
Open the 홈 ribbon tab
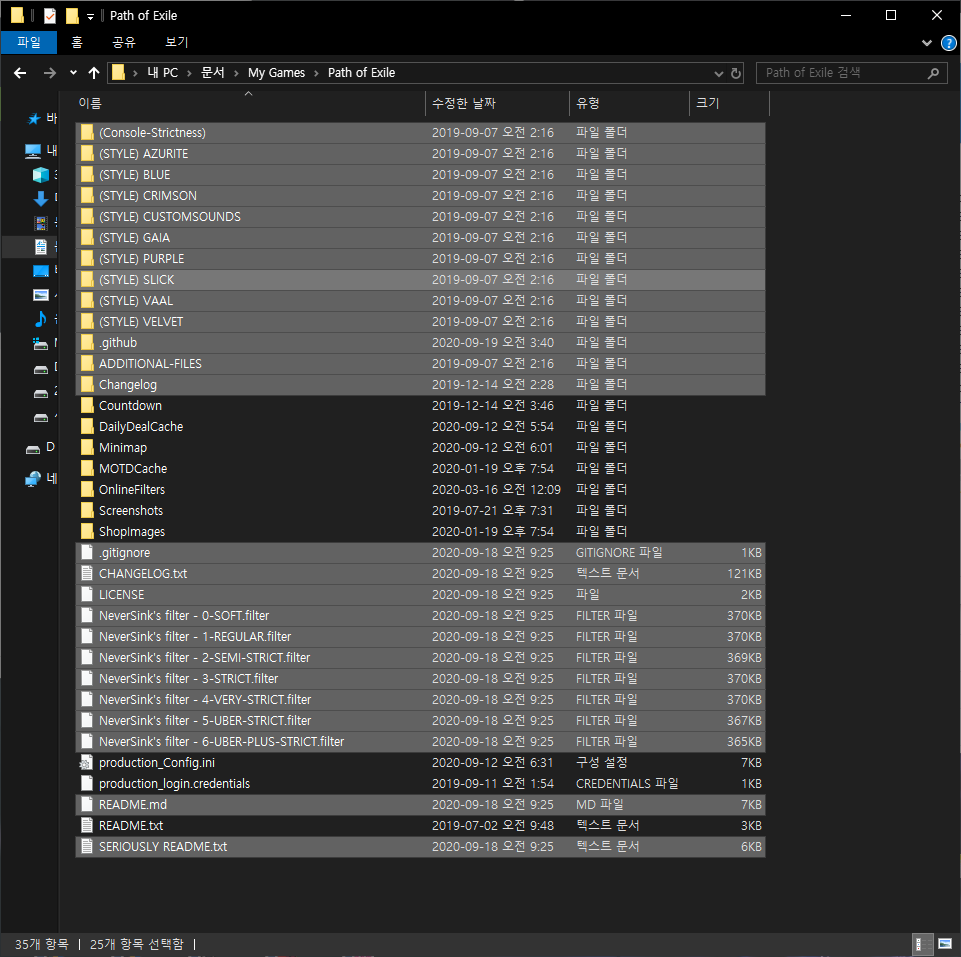tap(77, 42)
